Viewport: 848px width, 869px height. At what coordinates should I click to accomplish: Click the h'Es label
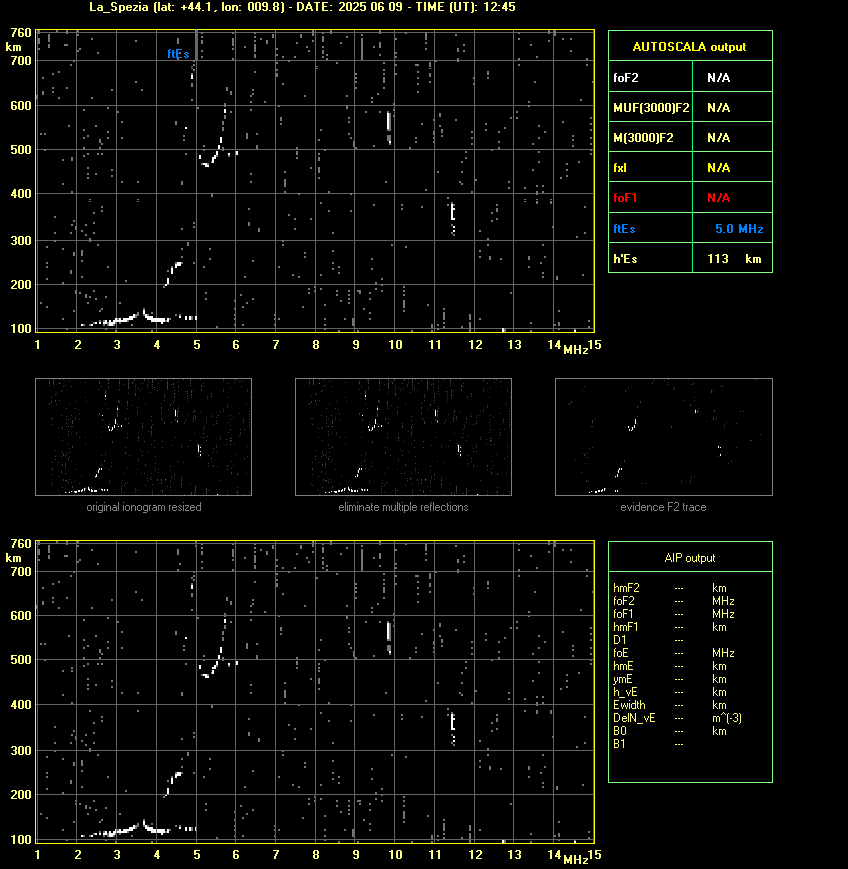(625, 259)
